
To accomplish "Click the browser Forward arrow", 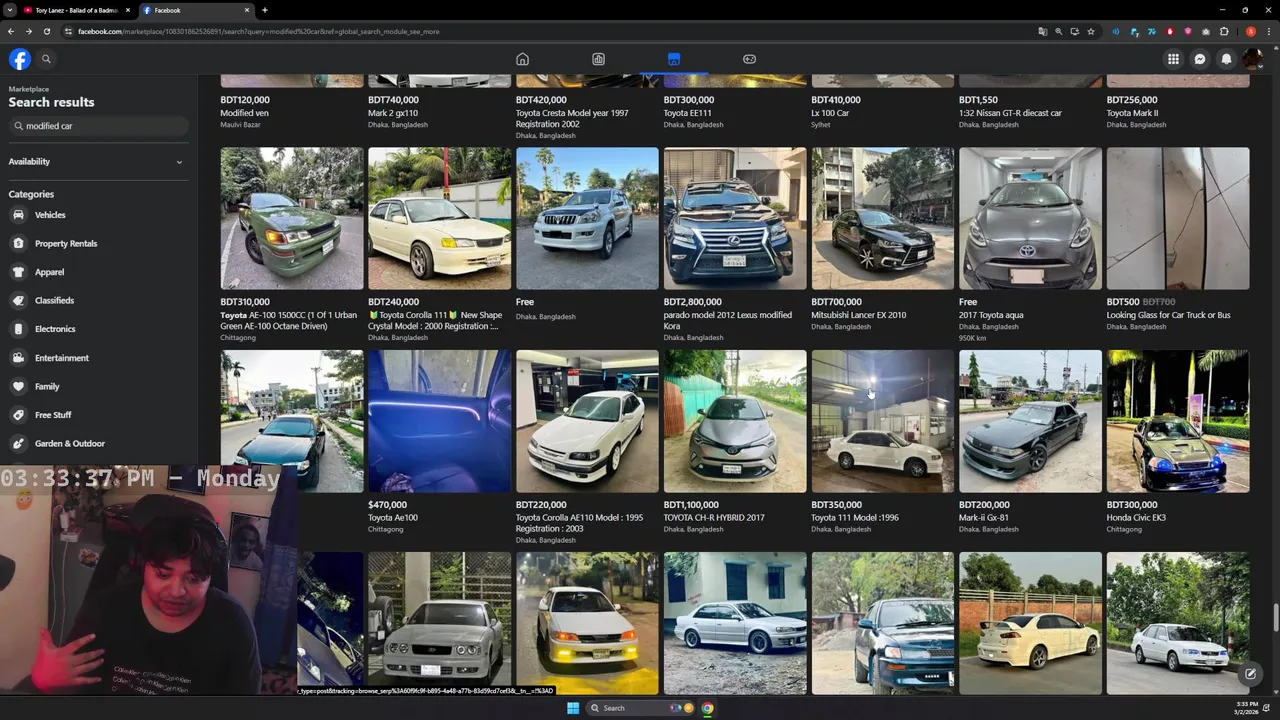I will tap(28, 31).
